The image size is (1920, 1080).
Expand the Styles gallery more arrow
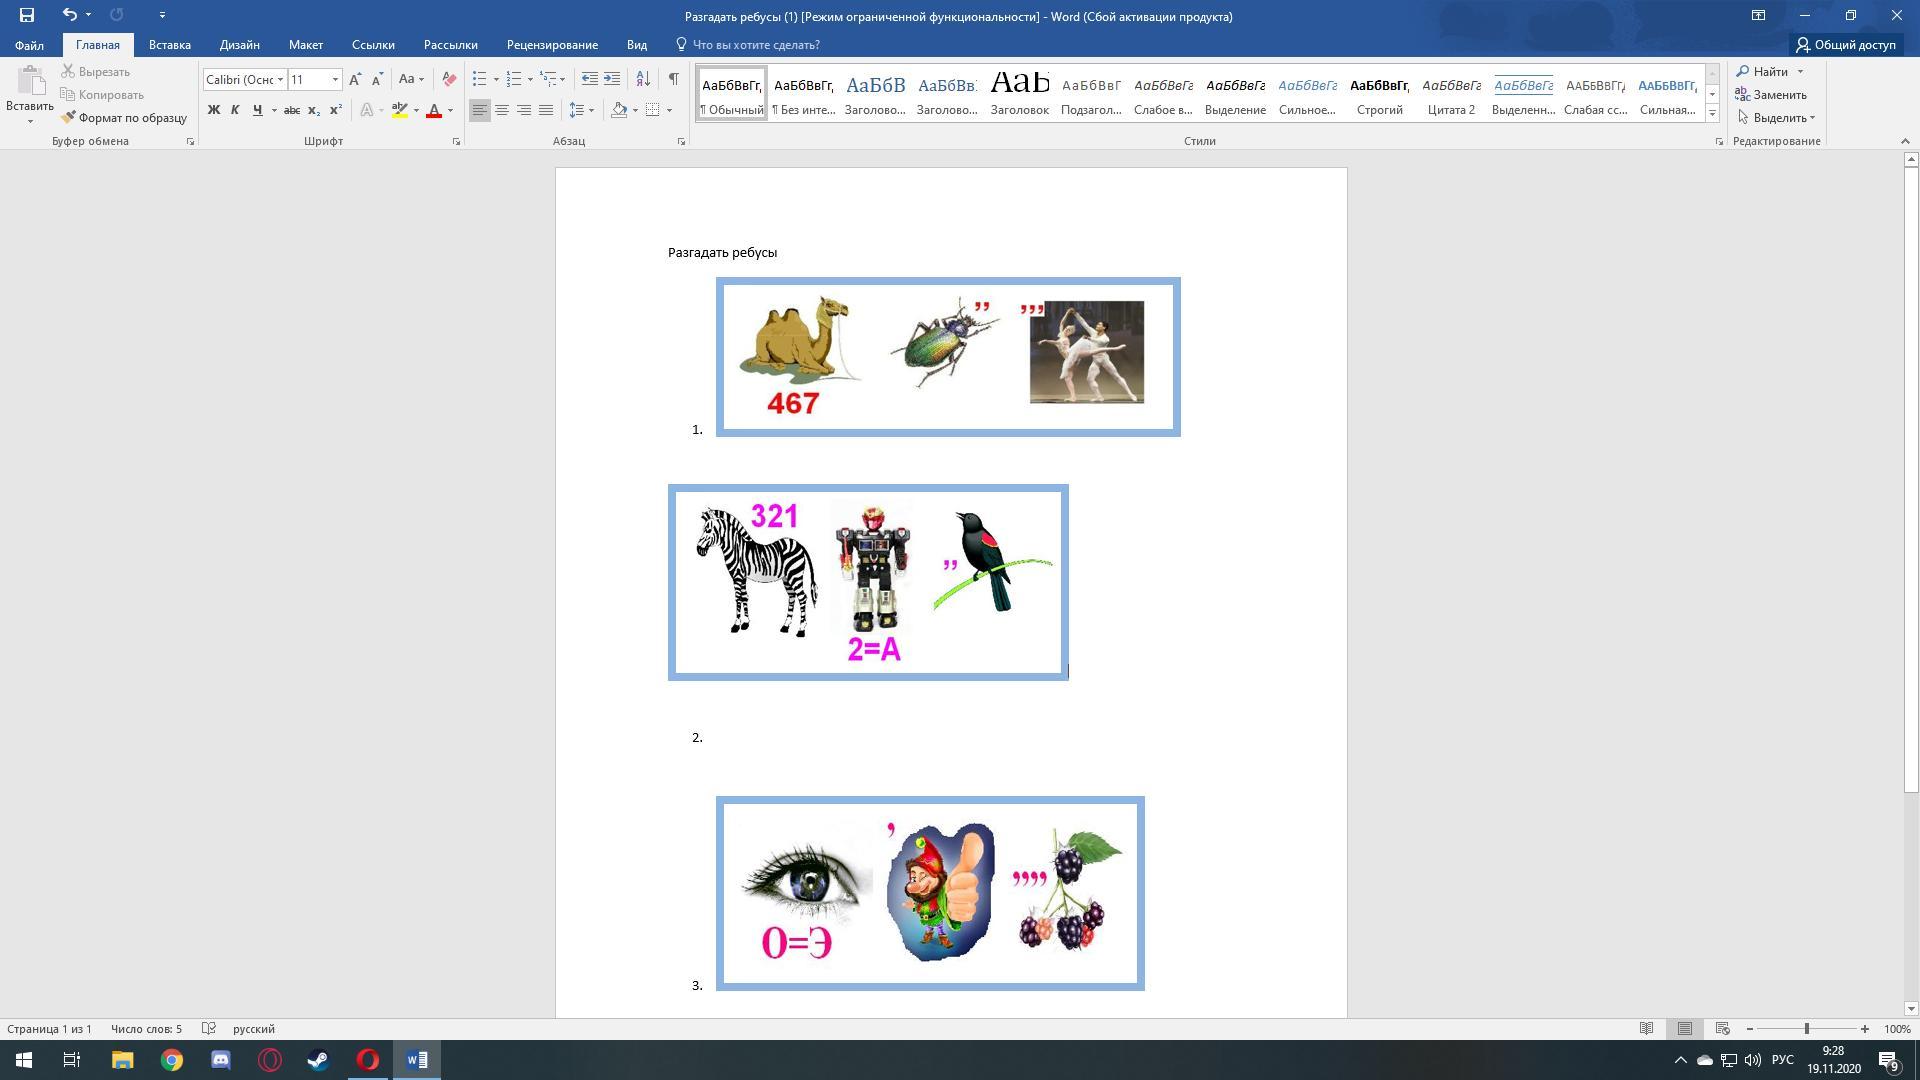coord(1712,114)
